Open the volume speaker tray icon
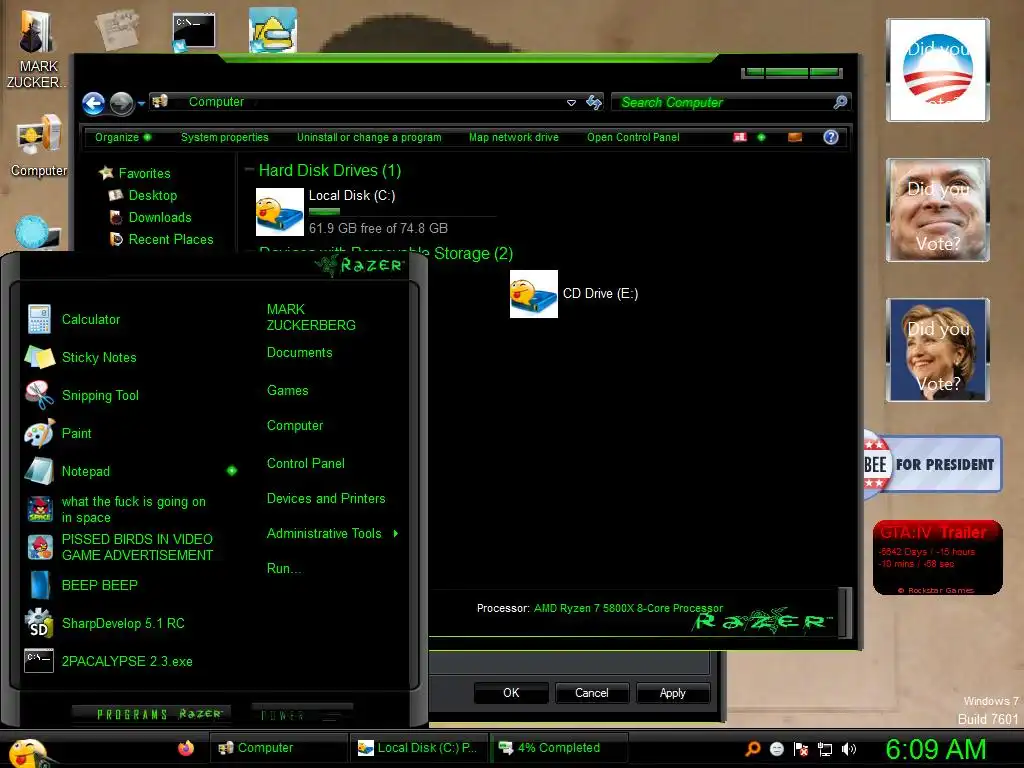Viewport: 1024px width, 768px height. 848,749
